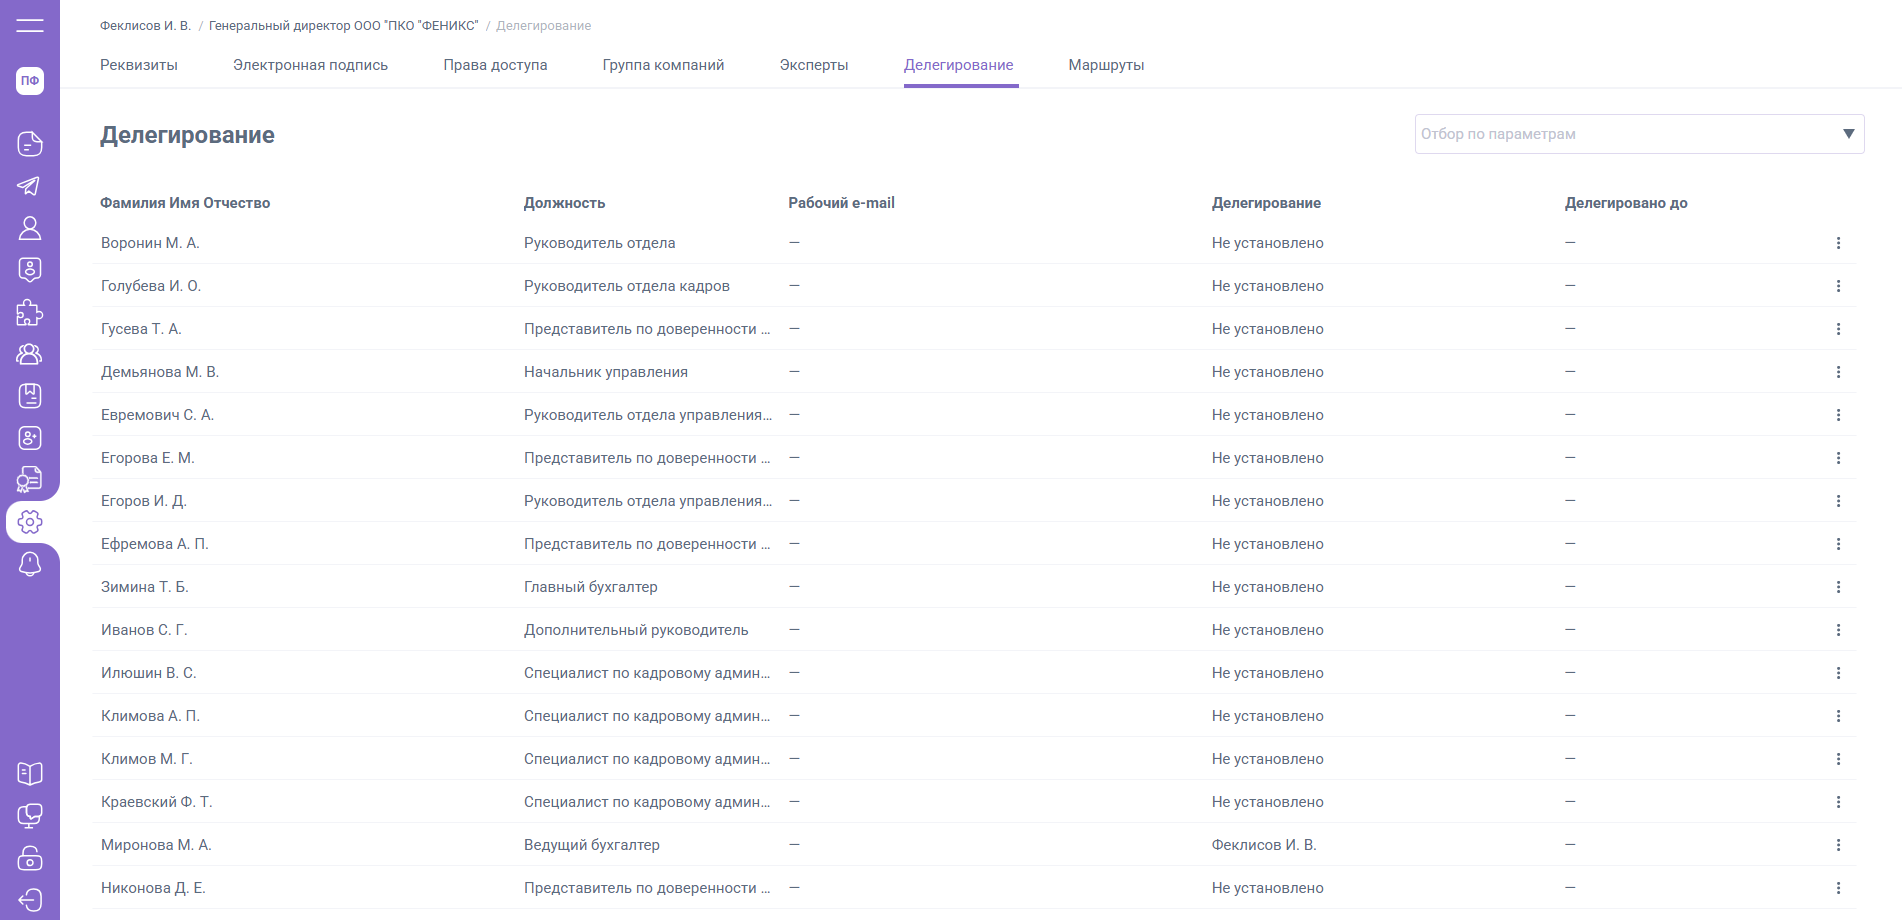The image size is (1902, 920).
Task: Click the settings gear sidebar icon
Action: coord(30,522)
